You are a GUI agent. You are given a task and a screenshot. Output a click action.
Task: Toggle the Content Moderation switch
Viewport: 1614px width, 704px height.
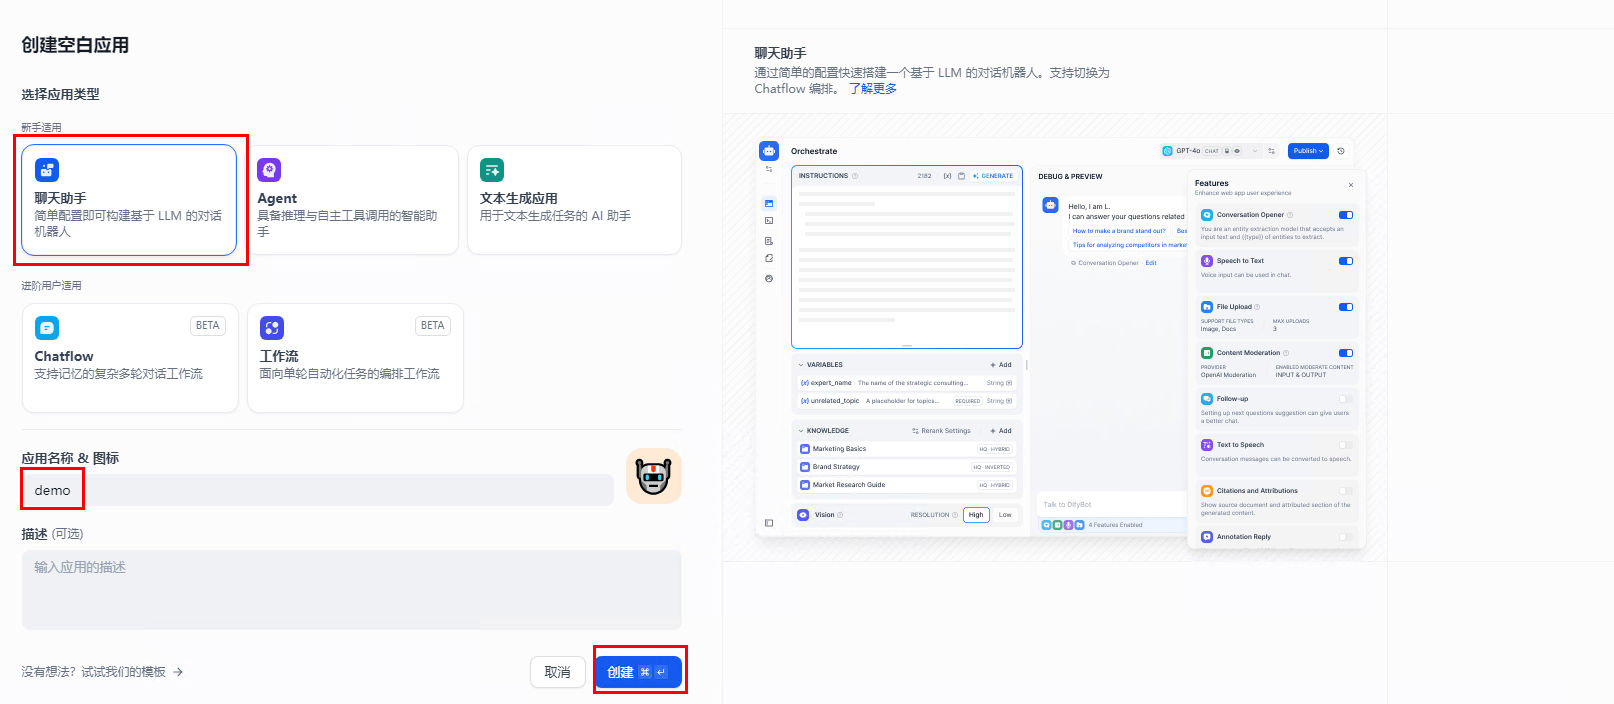click(x=1346, y=353)
